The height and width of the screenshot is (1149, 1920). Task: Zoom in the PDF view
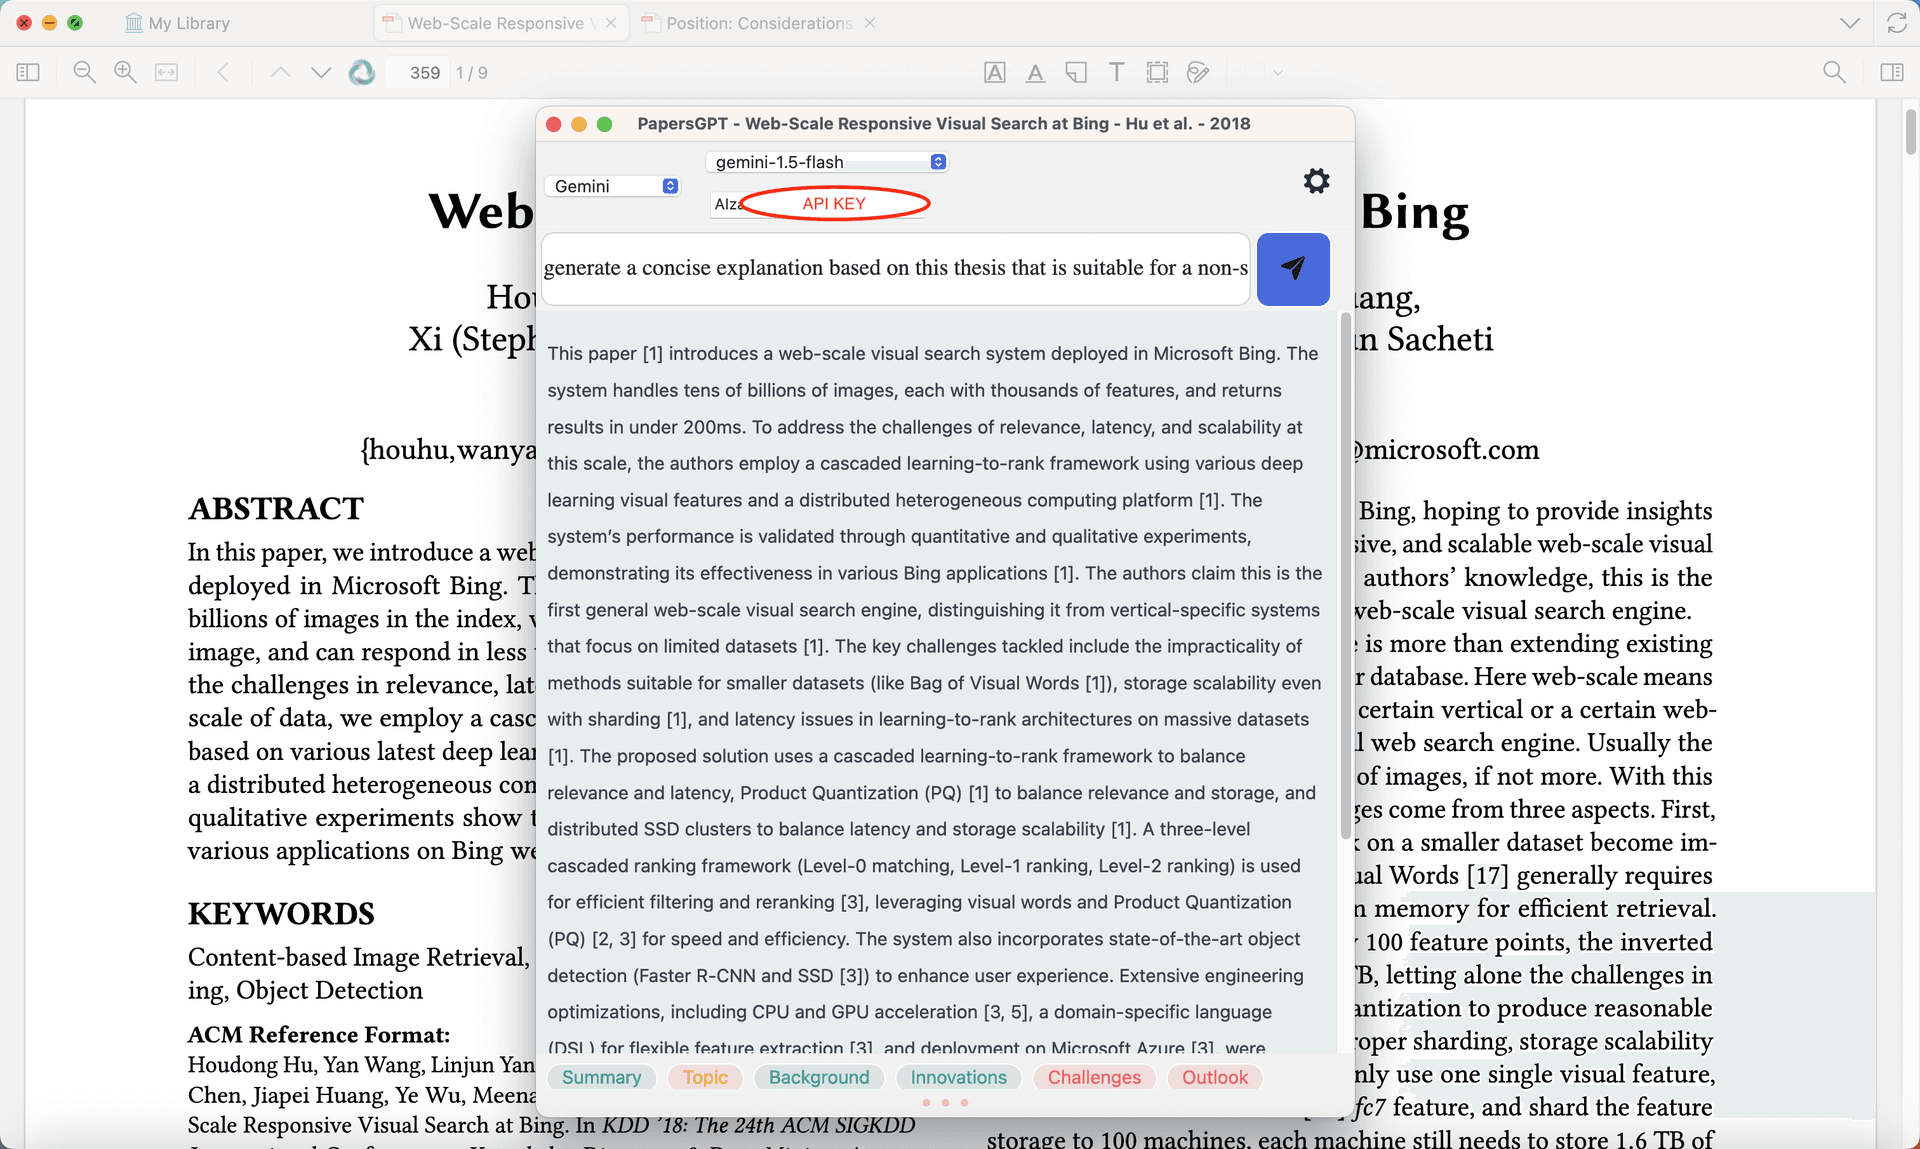pos(125,72)
